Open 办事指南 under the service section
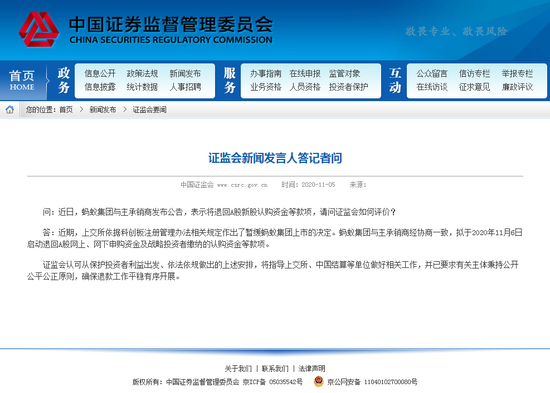Image resolution: width=550 pixels, height=393 pixels. click(x=266, y=74)
